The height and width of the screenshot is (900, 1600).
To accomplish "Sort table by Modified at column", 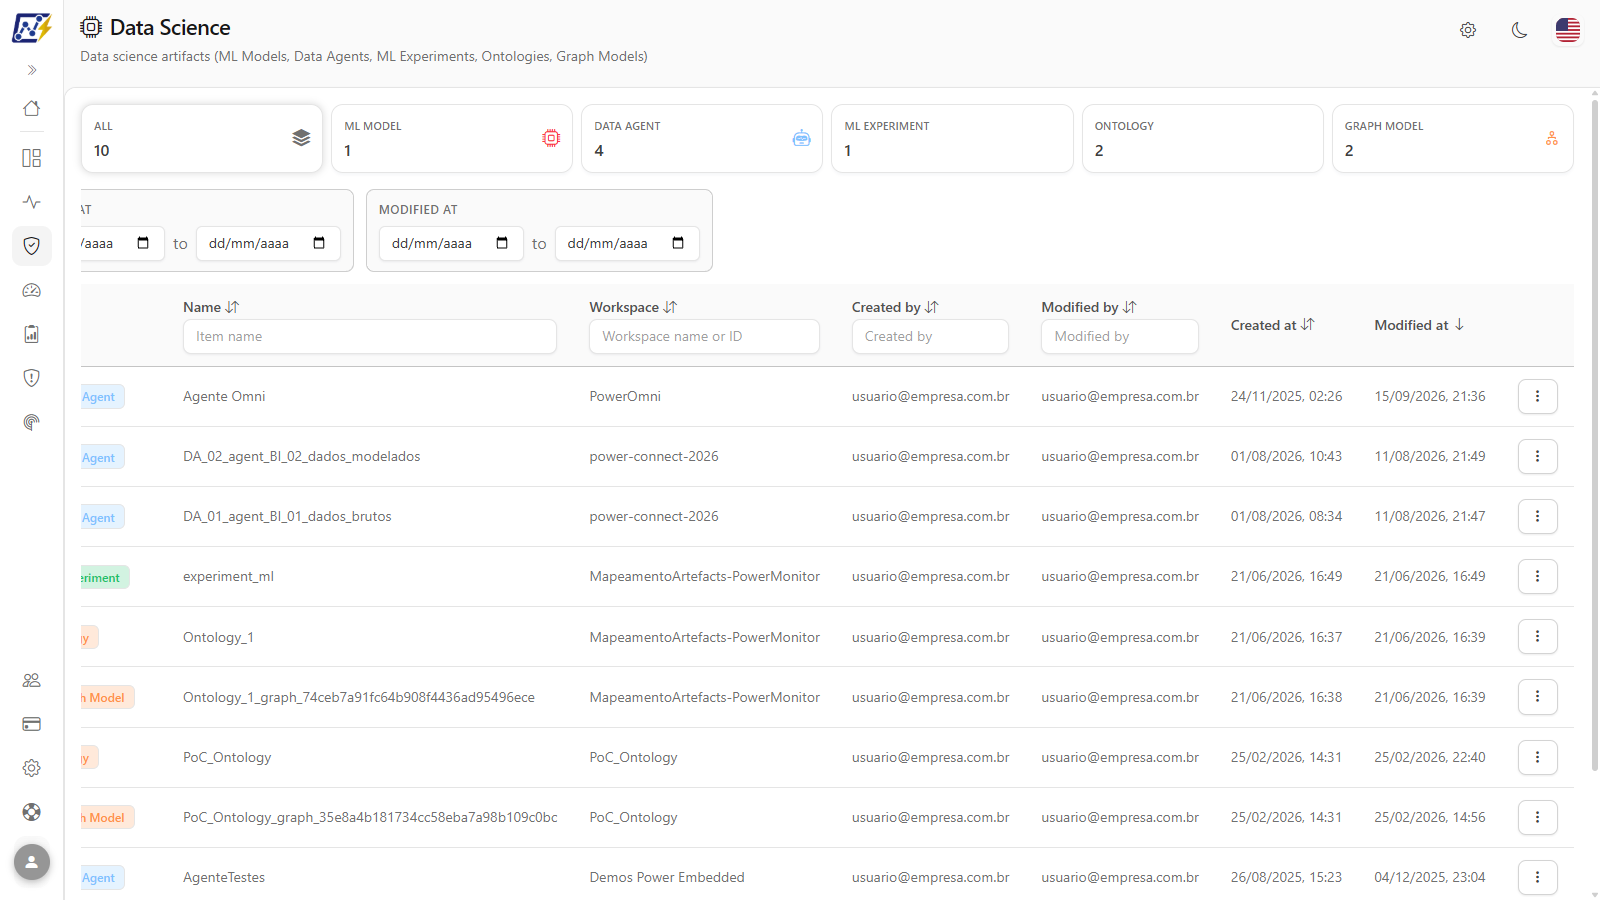I will coord(1419,325).
